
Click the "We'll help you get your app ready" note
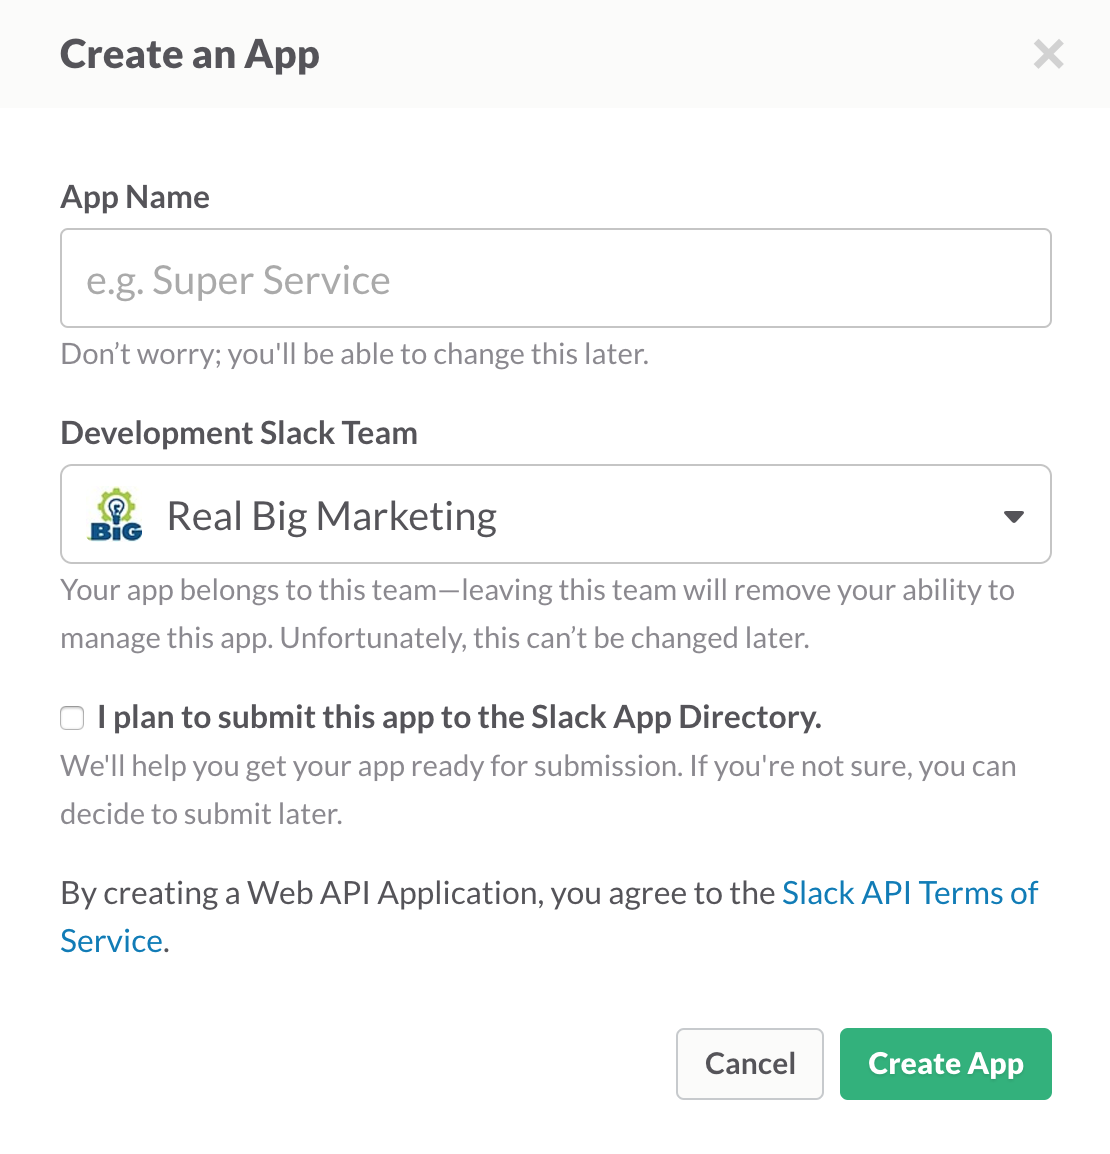538,790
